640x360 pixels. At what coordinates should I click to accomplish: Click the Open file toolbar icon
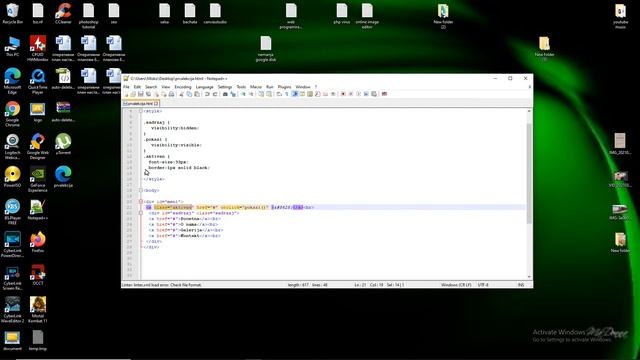(133, 94)
